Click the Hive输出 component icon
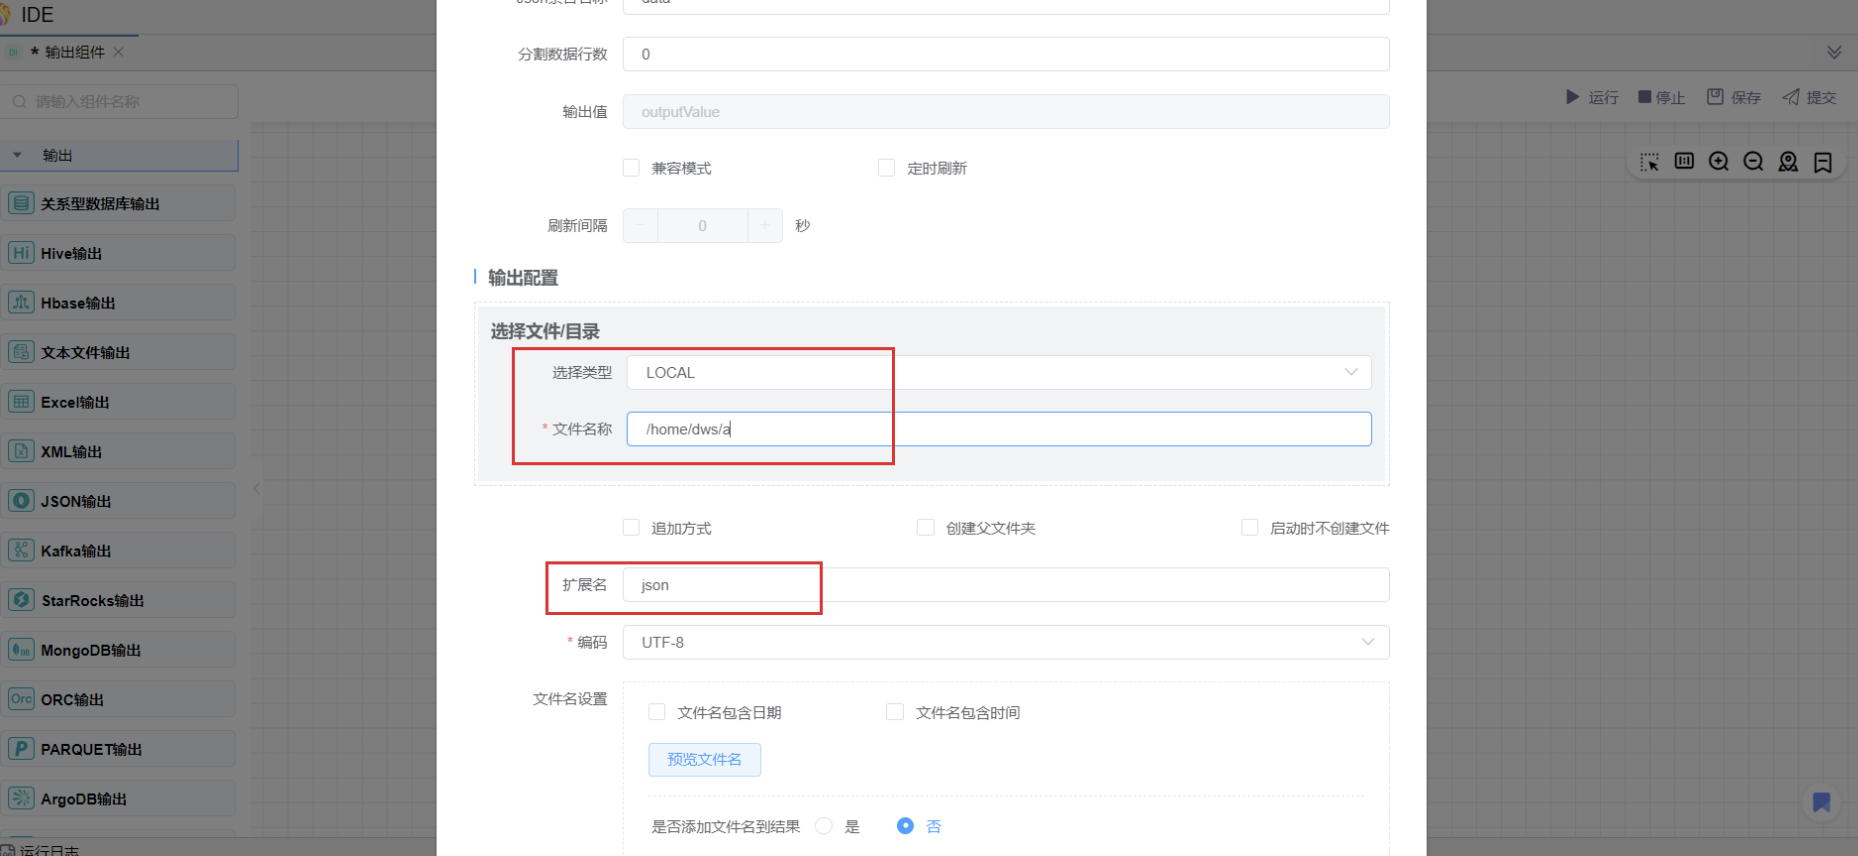The image size is (1858, 856). (21, 253)
